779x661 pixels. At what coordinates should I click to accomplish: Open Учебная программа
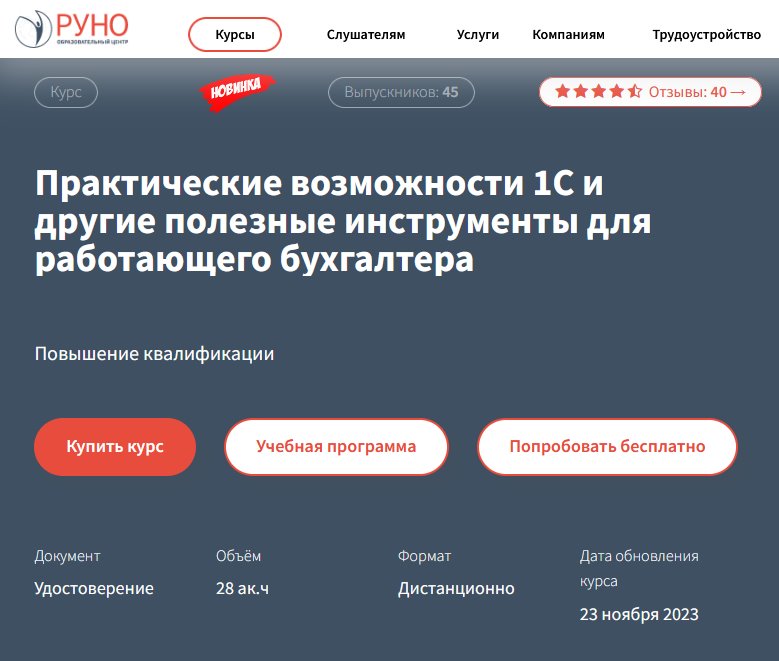click(336, 446)
